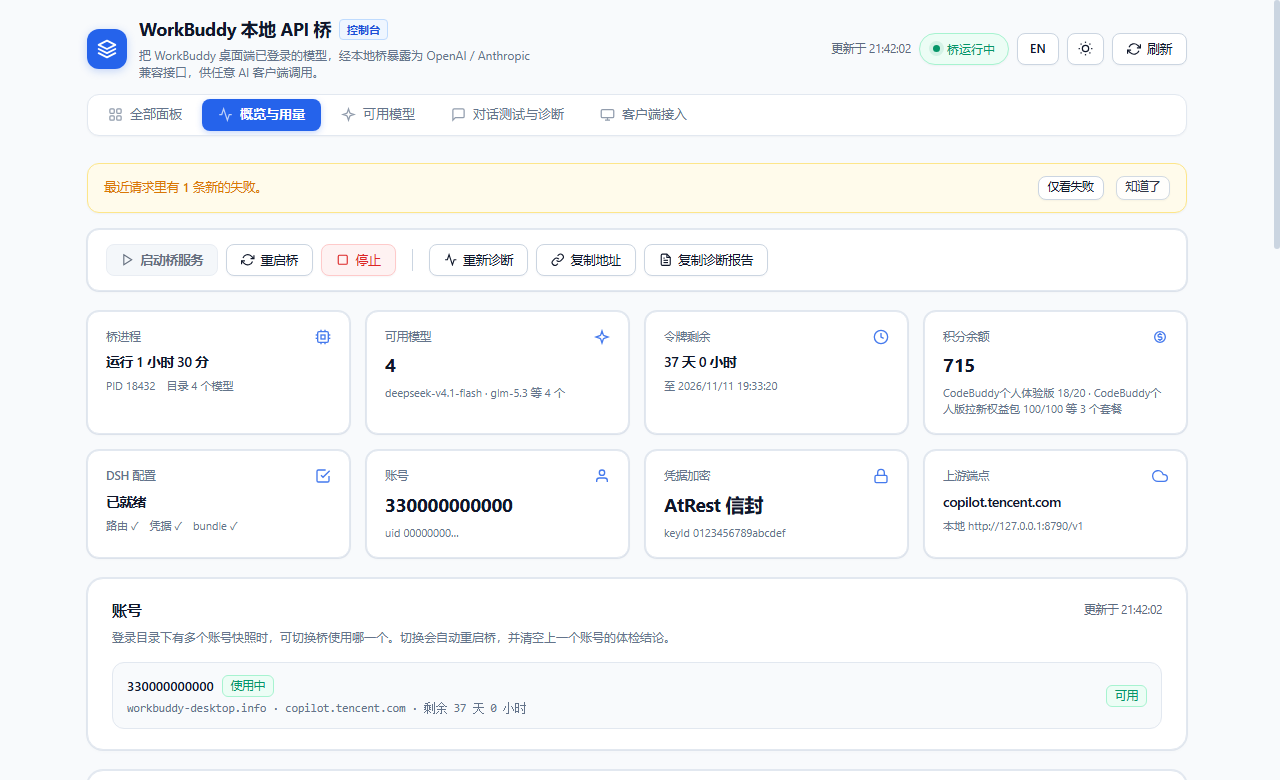This screenshot has width=1280, height=780.
Task: Click the sparkle icon on 可用模型 card
Action: click(602, 337)
